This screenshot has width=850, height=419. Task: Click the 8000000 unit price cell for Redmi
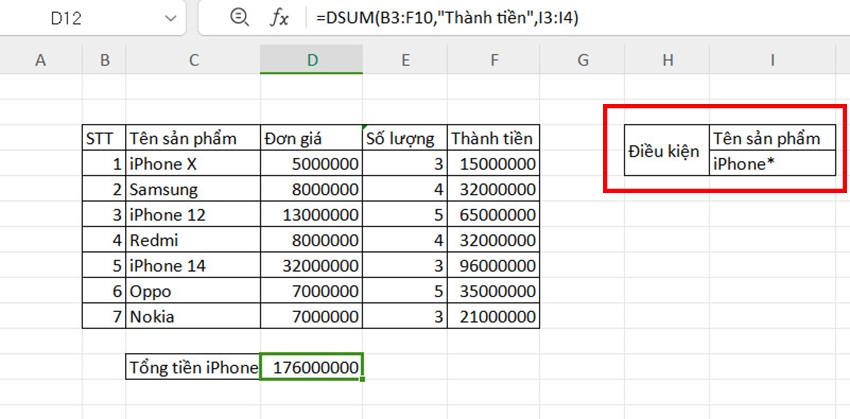pyautogui.click(x=312, y=240)
